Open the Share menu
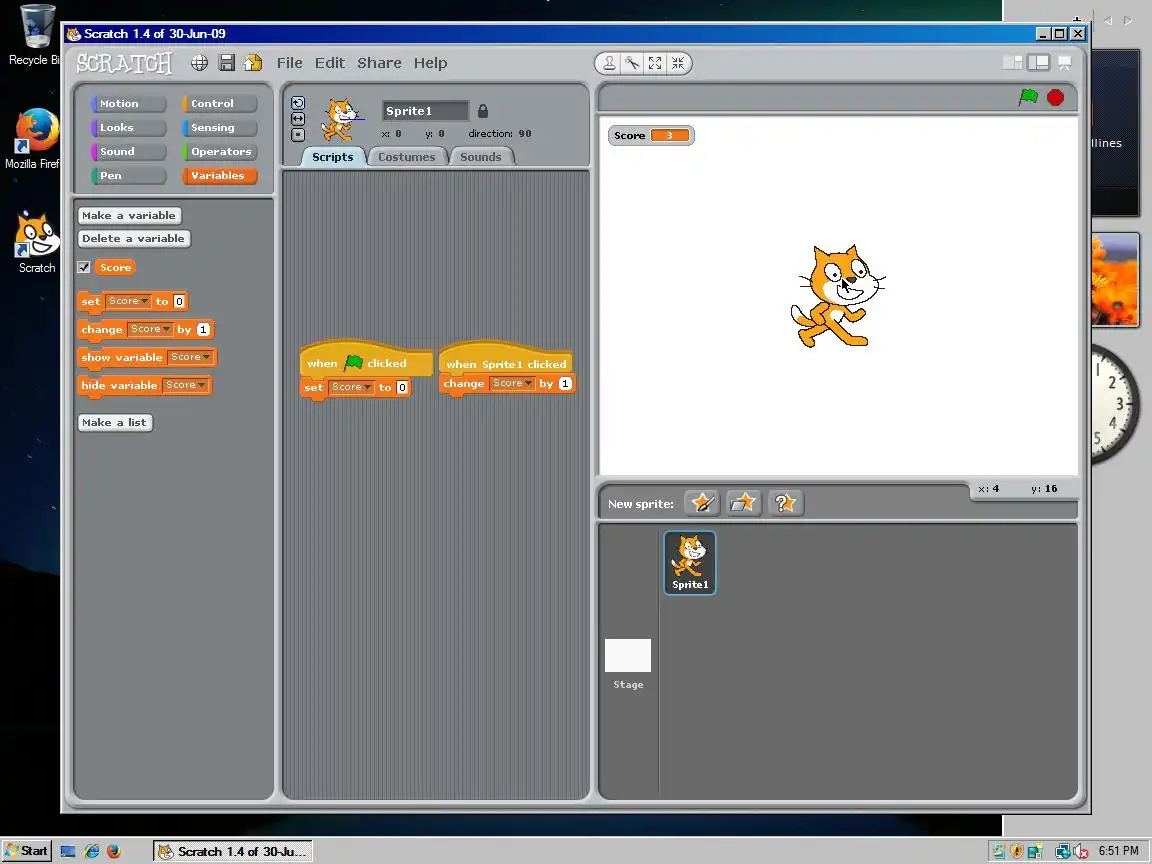This screenshot has width=1152, height=864. click(x=379, y=63)
